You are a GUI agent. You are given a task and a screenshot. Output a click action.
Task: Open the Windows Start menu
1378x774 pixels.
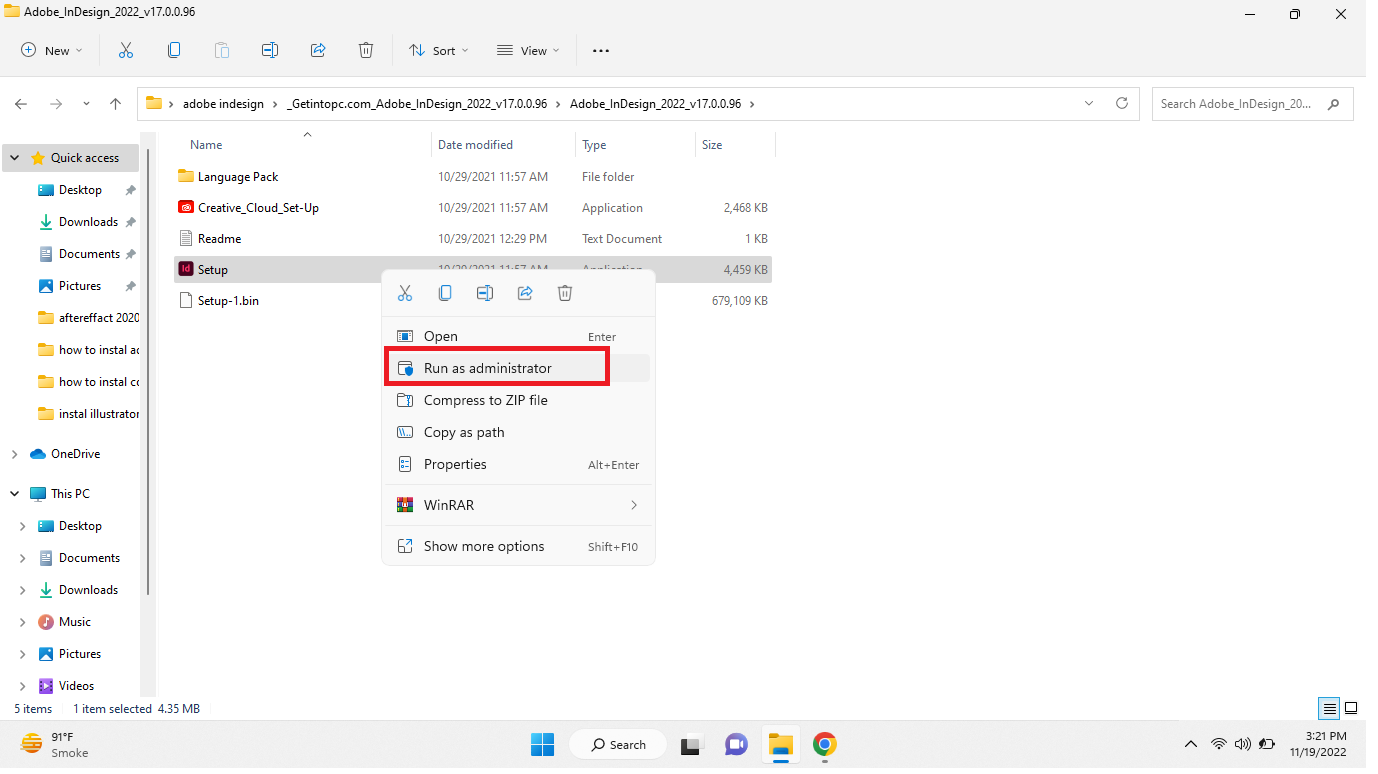pos(542,744)
